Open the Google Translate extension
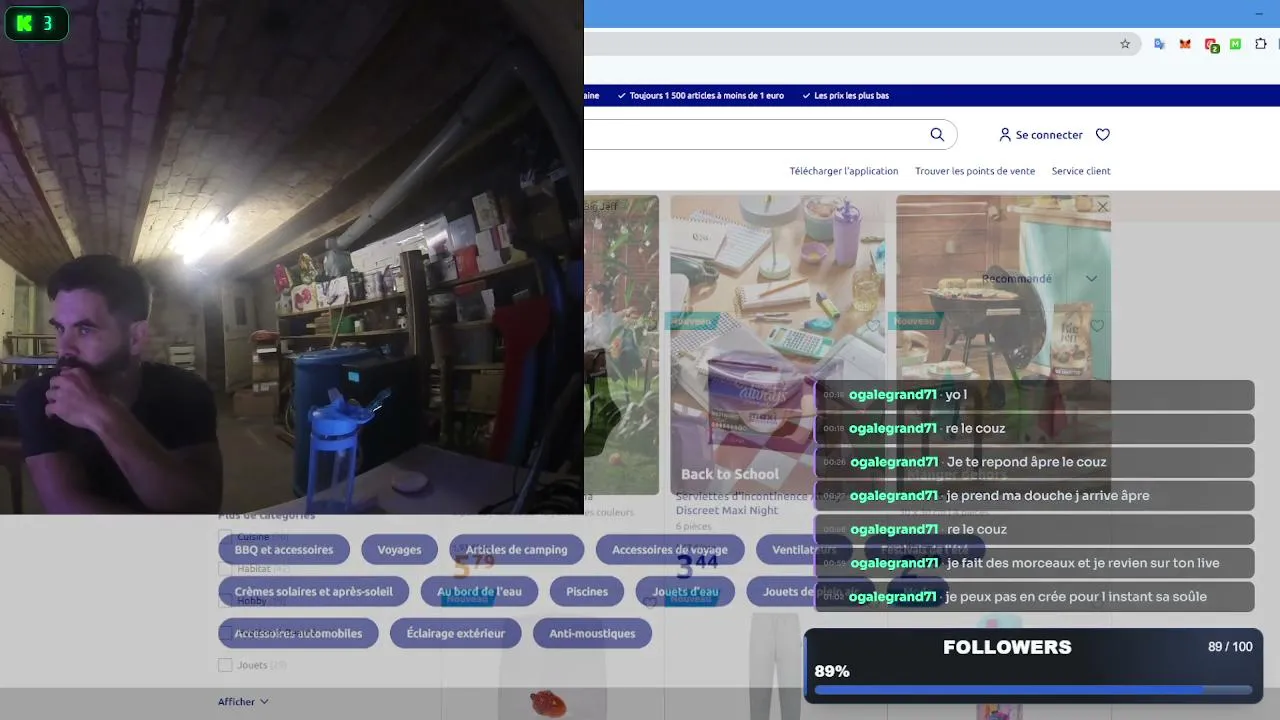1280x720 pixels. pos(1159,44)
